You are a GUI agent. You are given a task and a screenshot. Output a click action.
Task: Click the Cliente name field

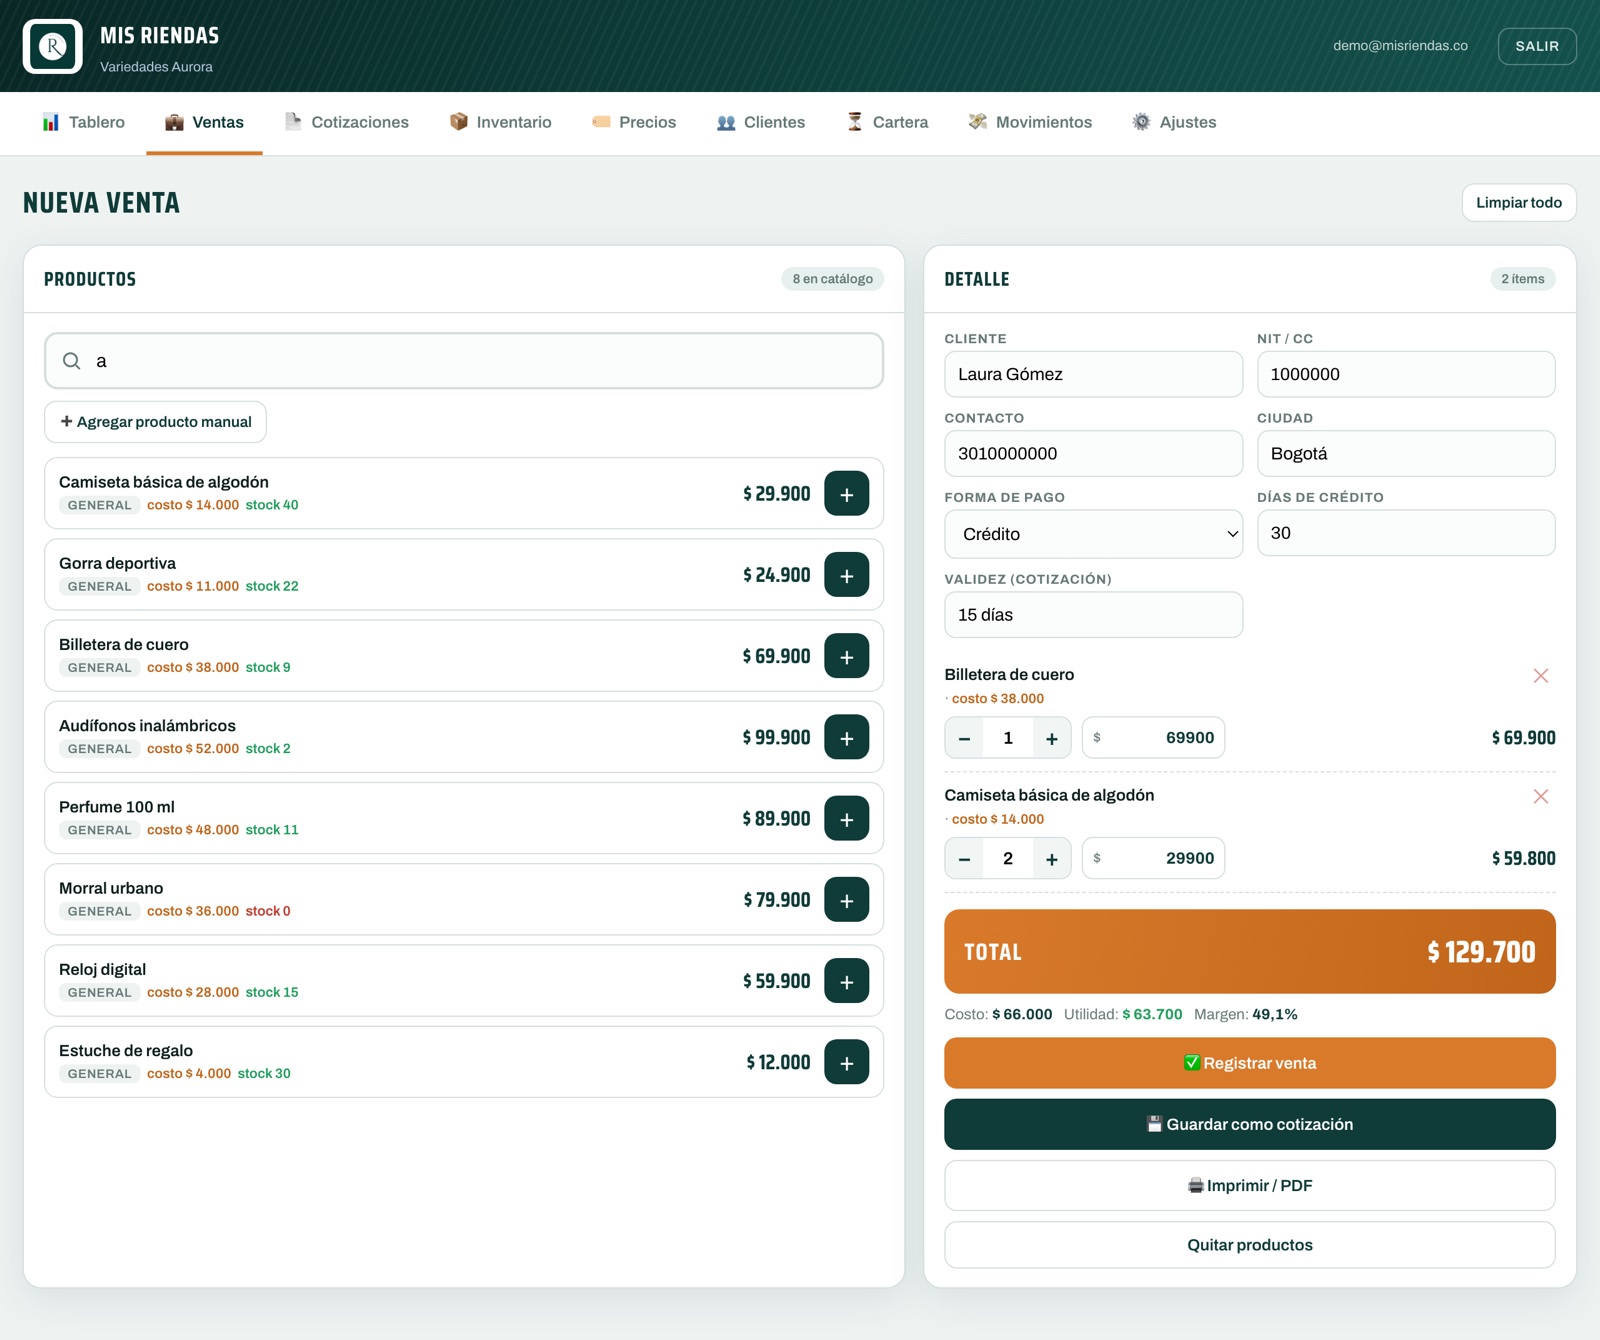[1093, 374]
